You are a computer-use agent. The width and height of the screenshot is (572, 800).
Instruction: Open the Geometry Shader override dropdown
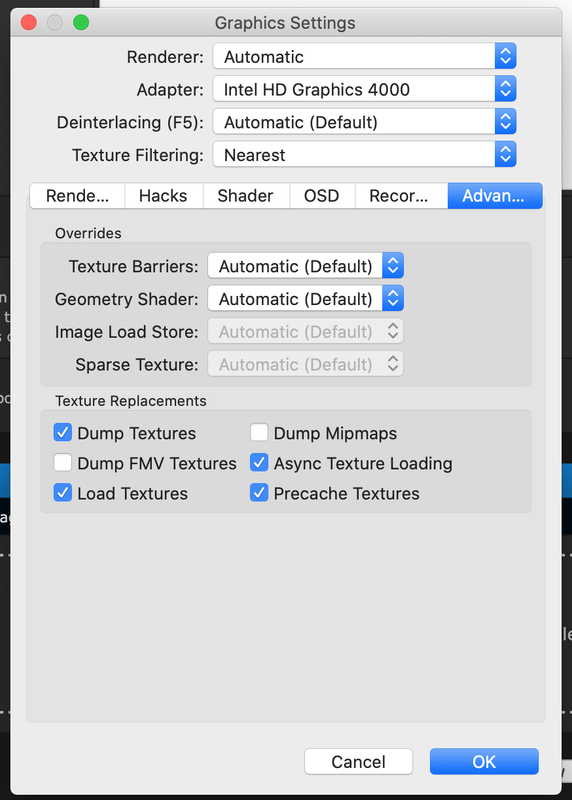pos(305,298)
